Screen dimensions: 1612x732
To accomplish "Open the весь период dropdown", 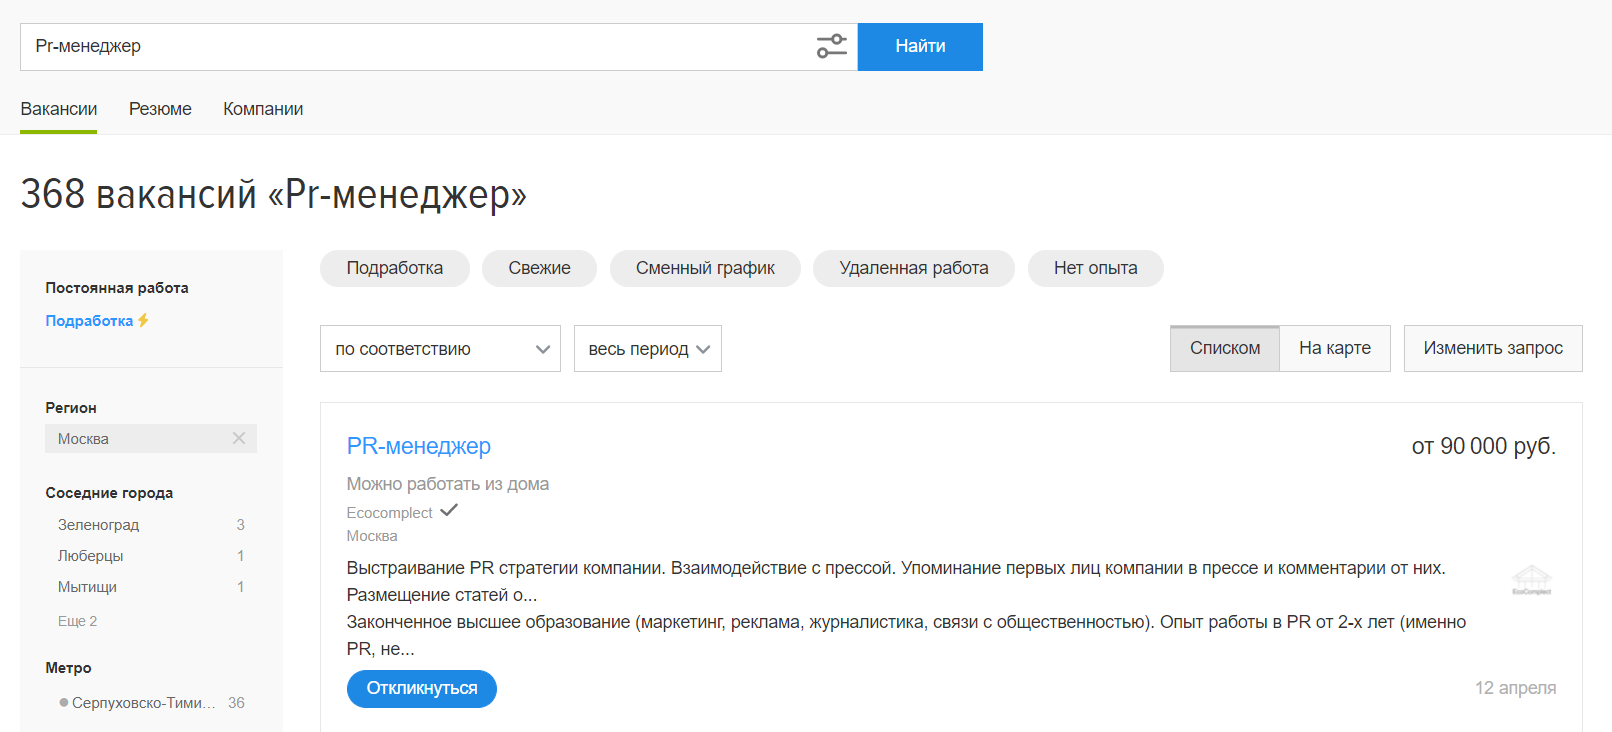I will 648,349.
